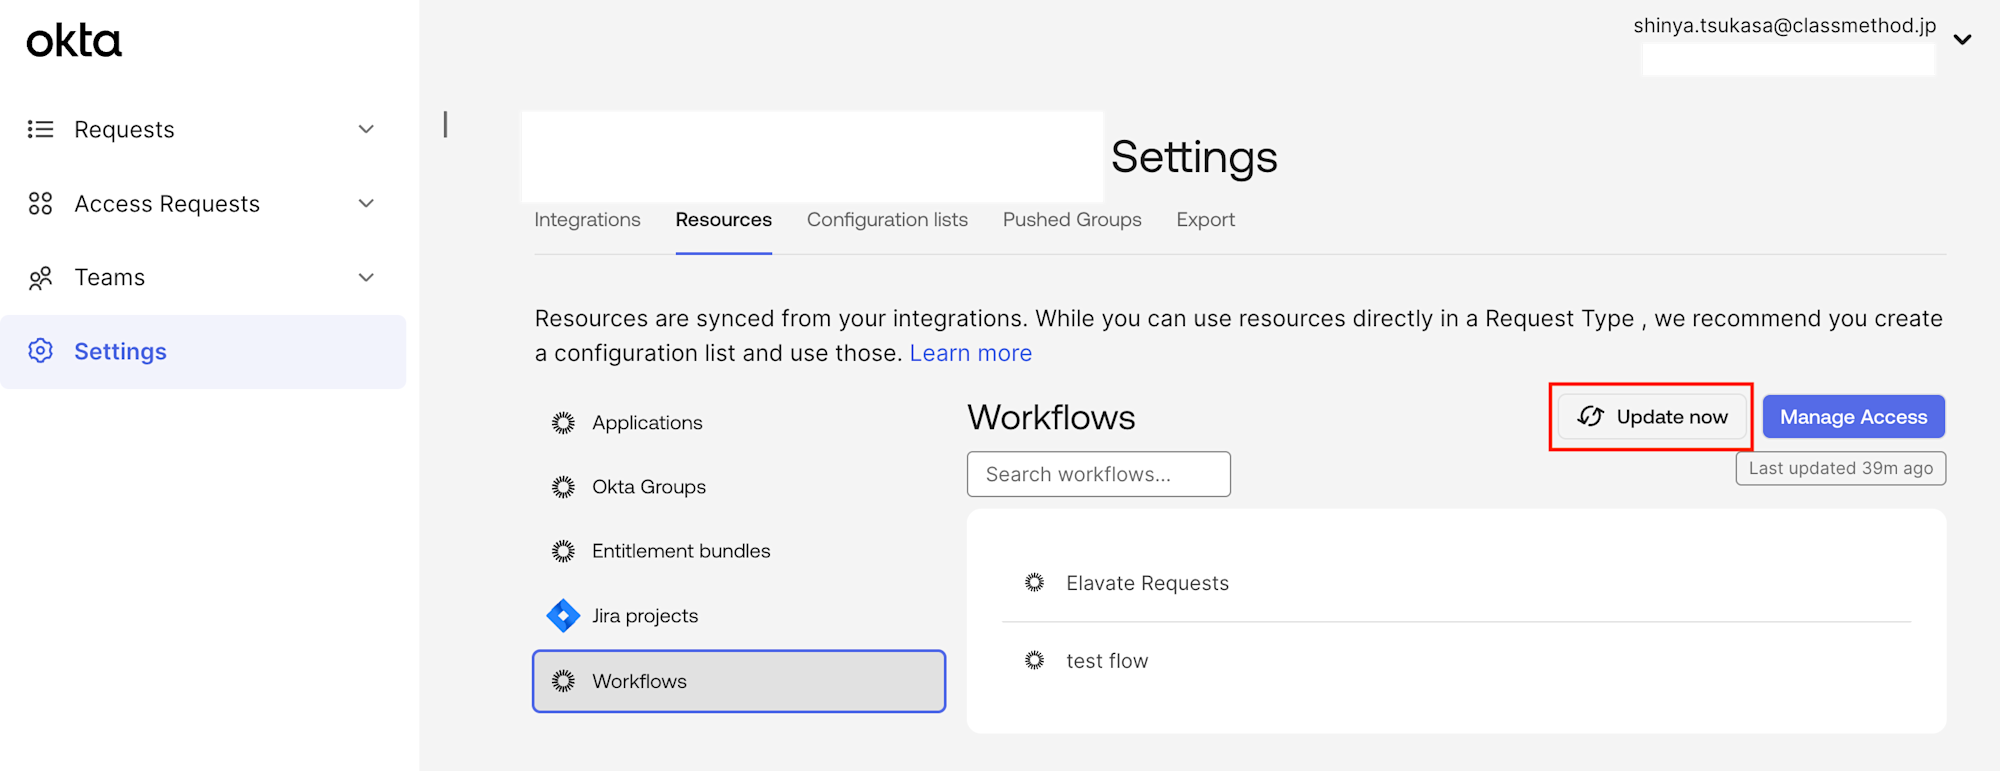
Task: Click the Elavate Requests workflow icon
Action: pyautogui.click(x=1034, y=582)
